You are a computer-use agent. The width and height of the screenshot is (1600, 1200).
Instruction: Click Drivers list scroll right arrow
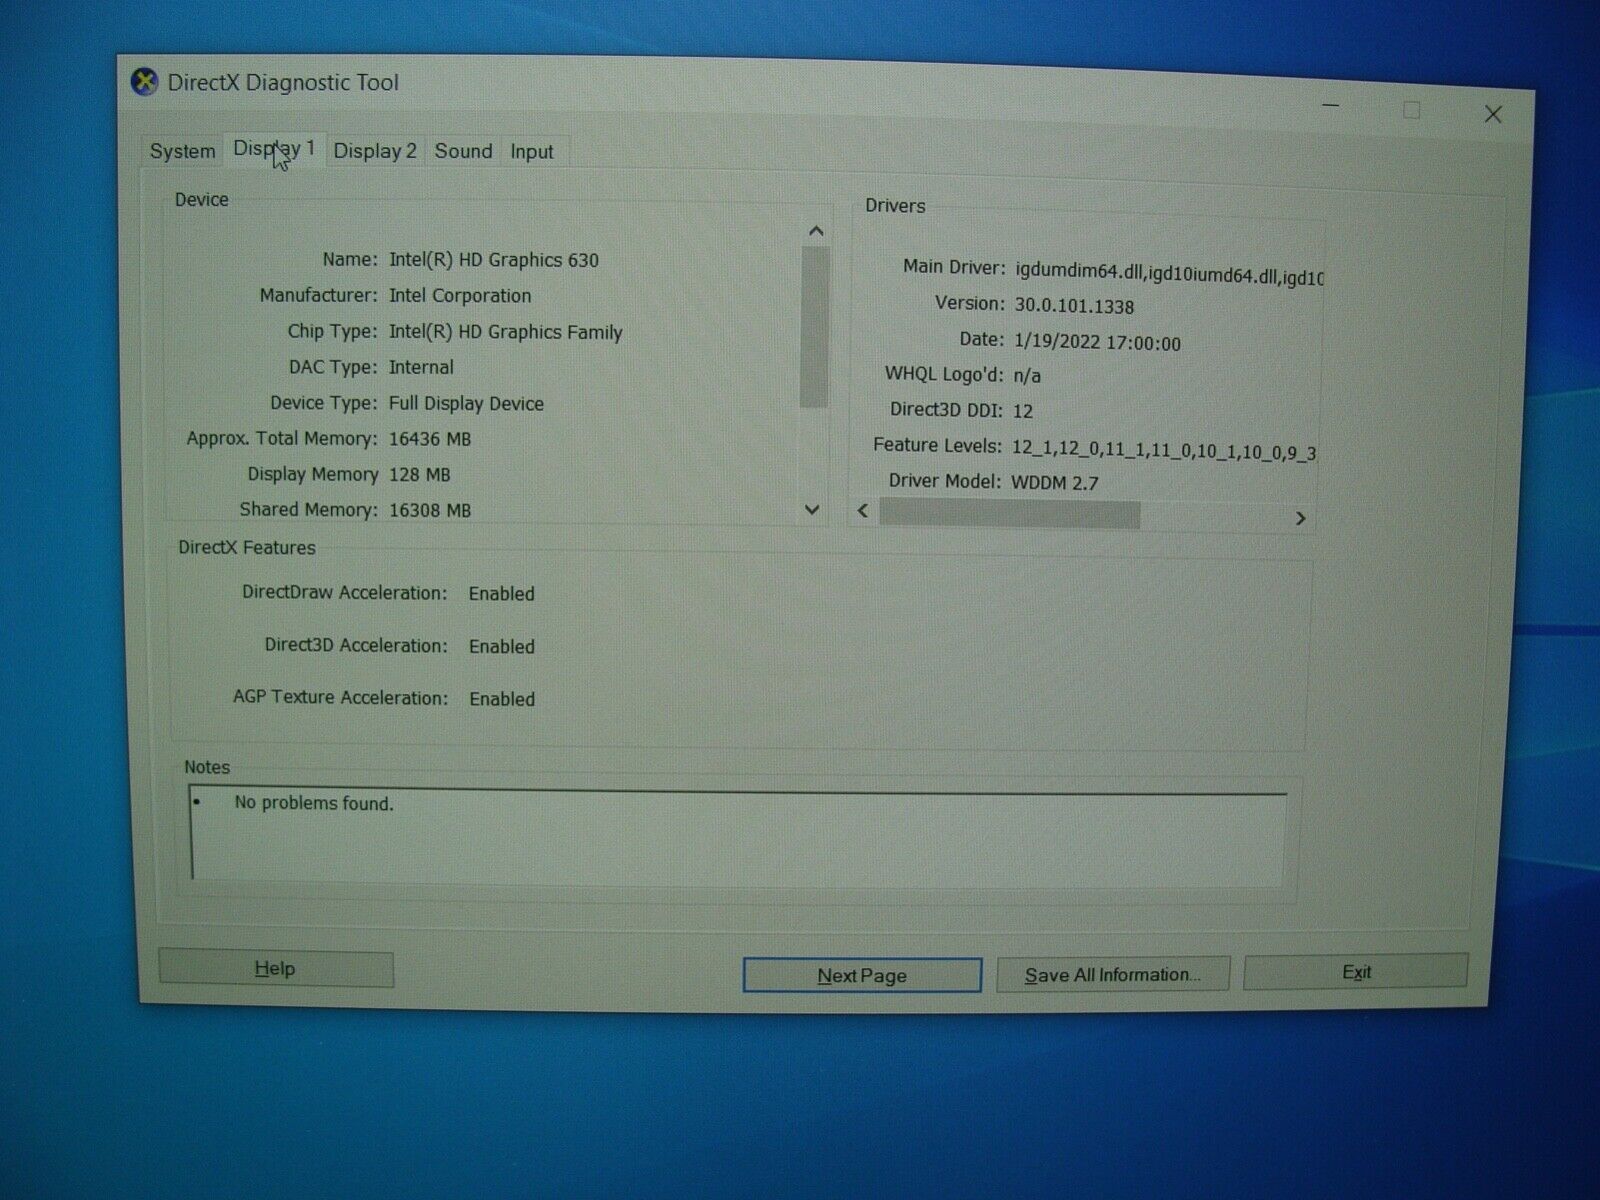(x=1300, y=518)
